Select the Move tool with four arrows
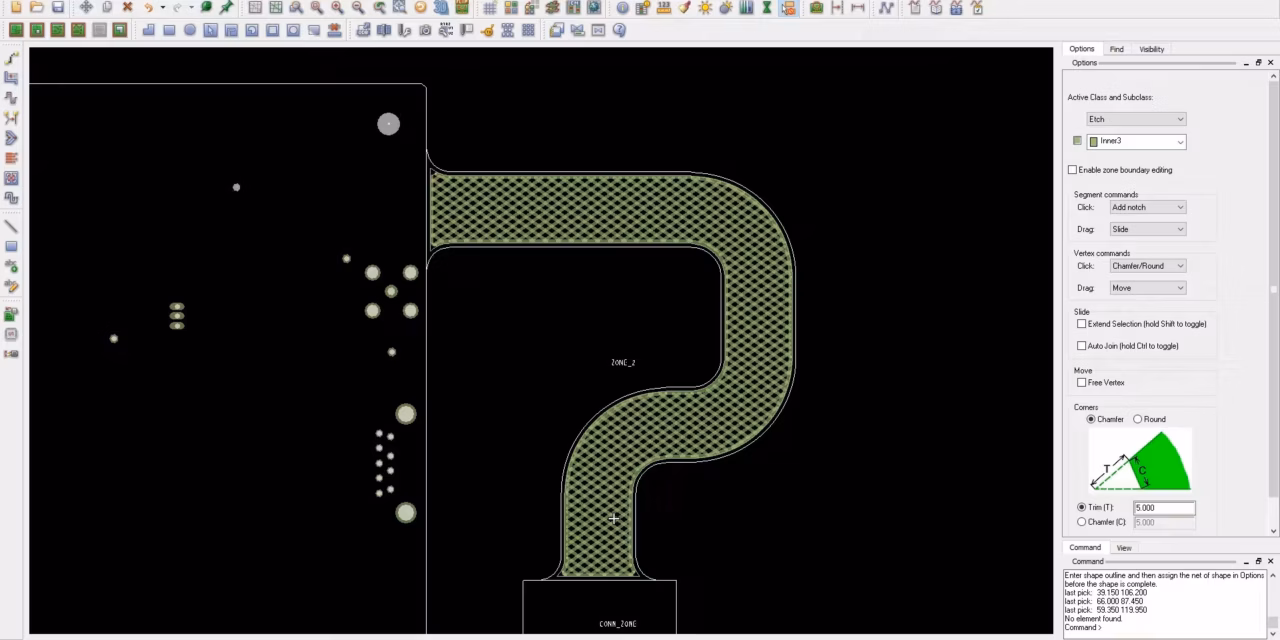This screenshot has width=1280, height=640. pos(86,7)
